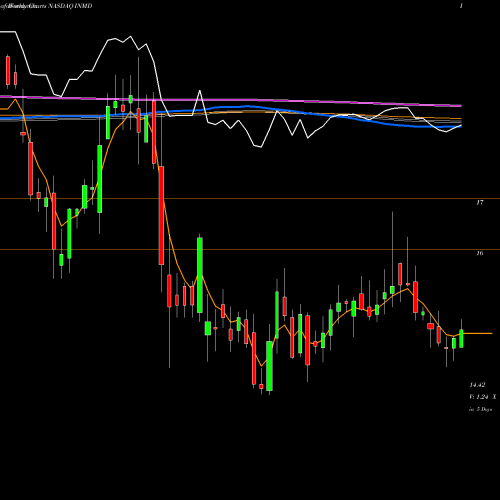500x500 pixels.
Task: Click the last green candlestick on the chart
Action: point(461,339)
